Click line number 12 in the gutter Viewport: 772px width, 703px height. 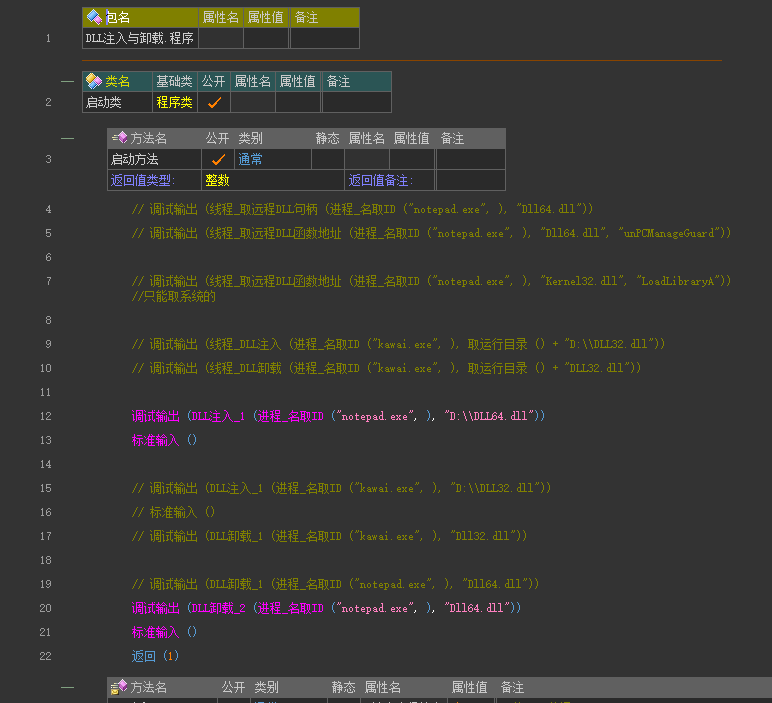tap(46, 416)
